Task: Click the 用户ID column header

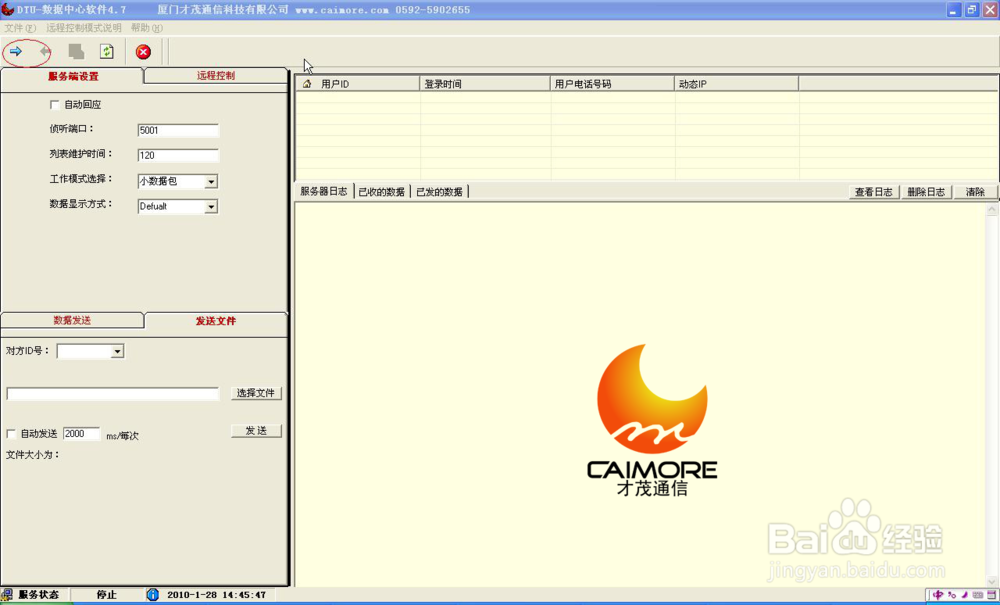Action: pyautogui.click(x=358, y=84)
